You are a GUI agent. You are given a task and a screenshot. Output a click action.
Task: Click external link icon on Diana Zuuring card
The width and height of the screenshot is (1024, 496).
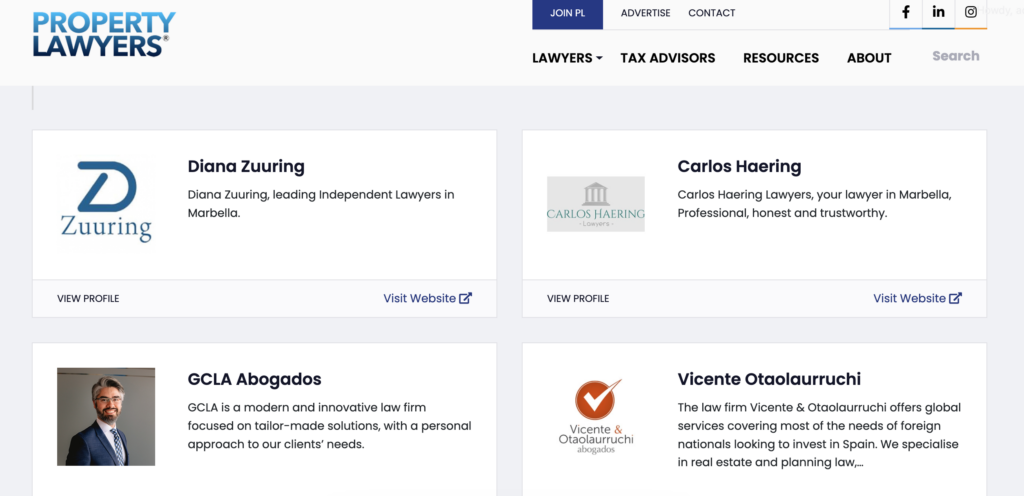pos(466,298)
